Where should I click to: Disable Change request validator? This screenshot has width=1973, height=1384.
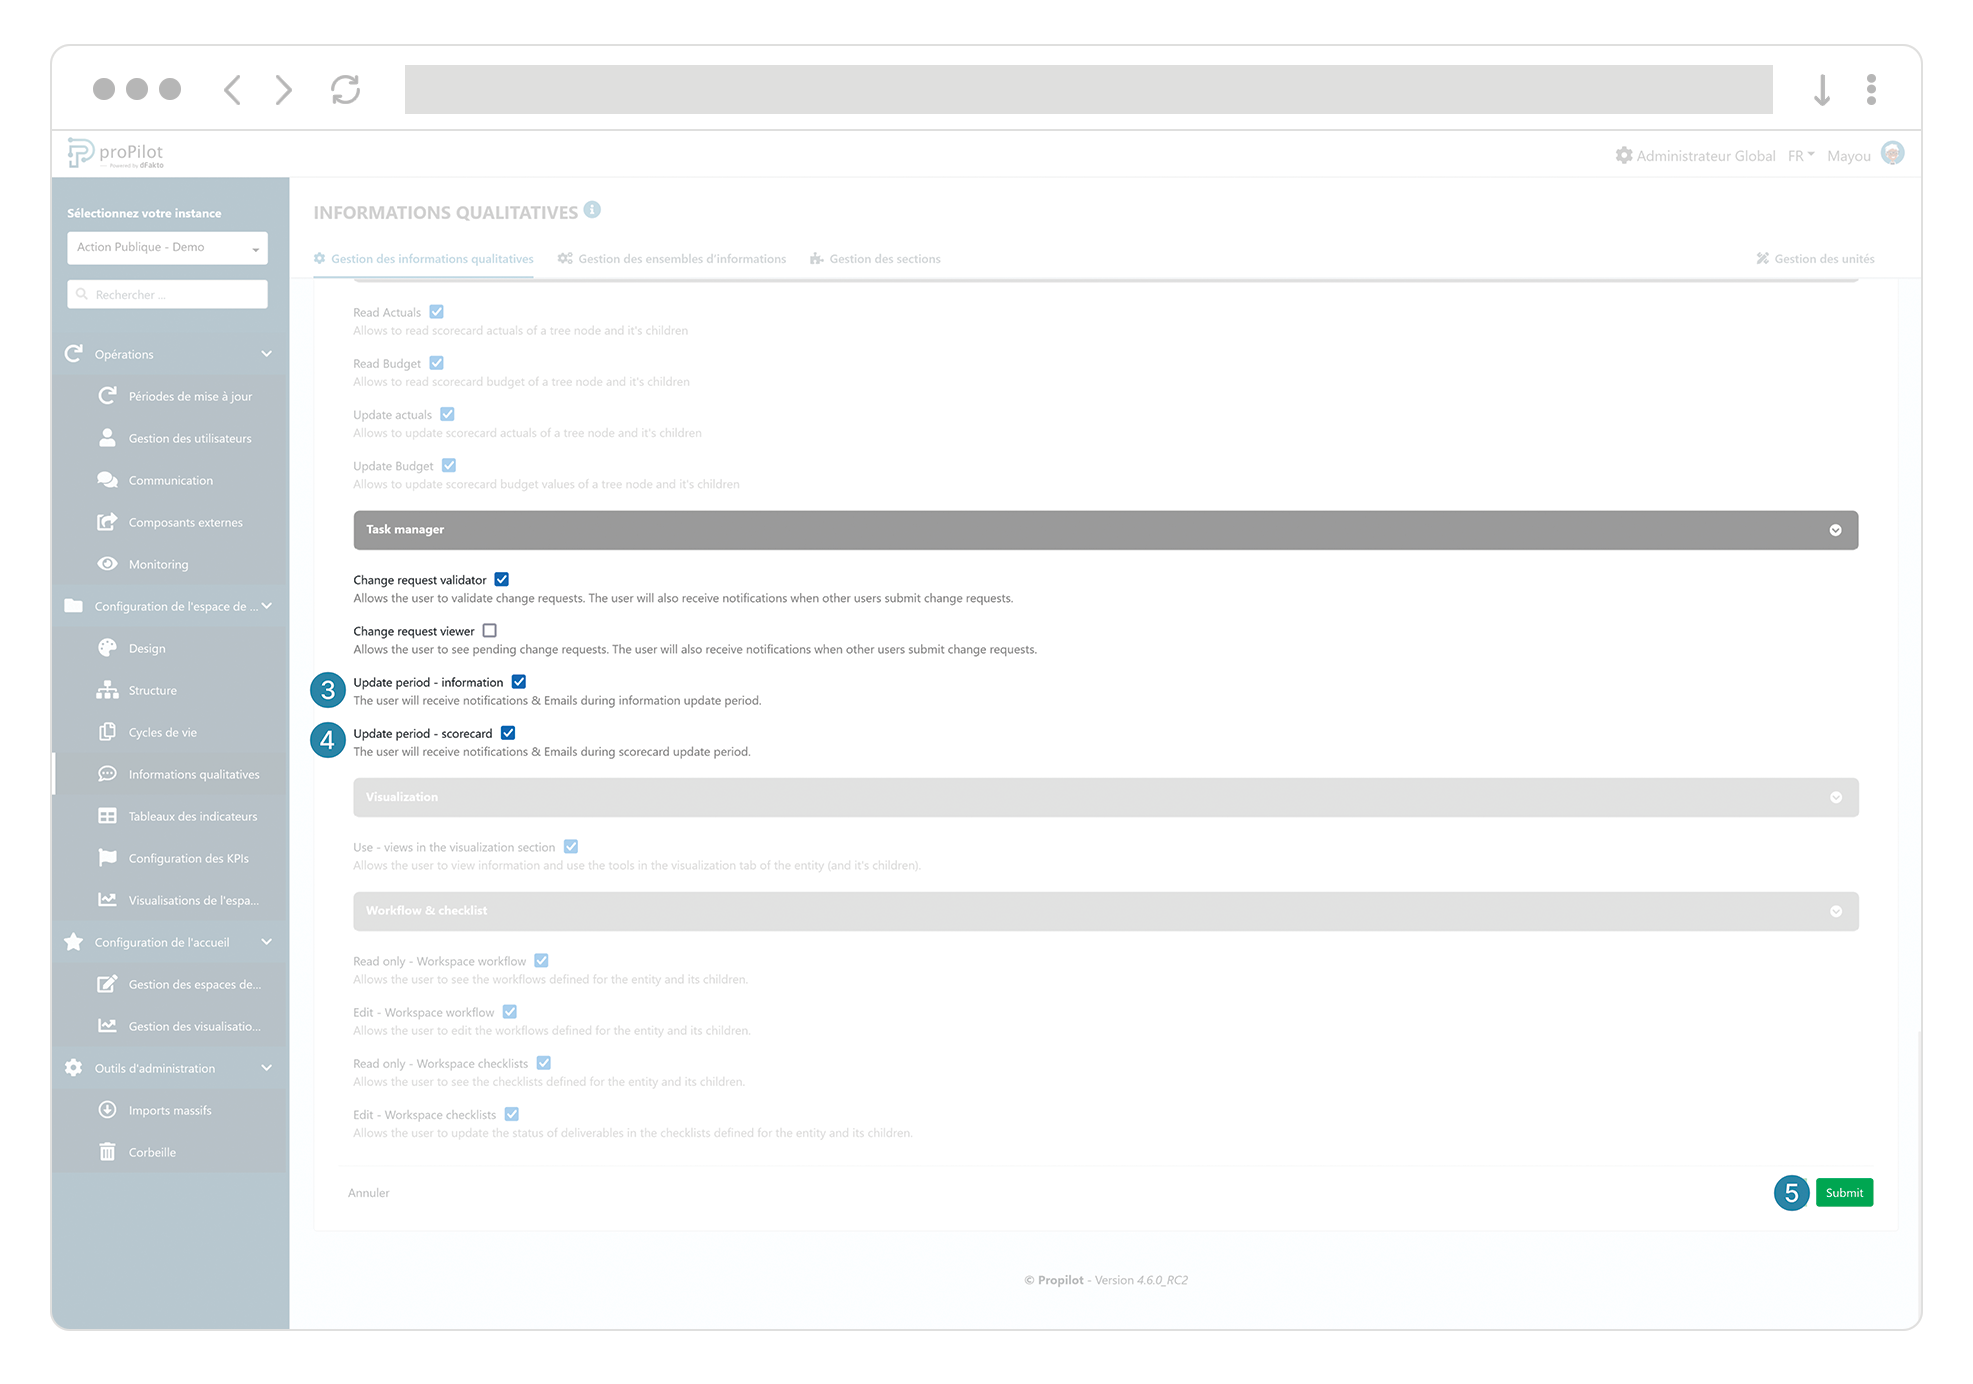coord(501,579)
